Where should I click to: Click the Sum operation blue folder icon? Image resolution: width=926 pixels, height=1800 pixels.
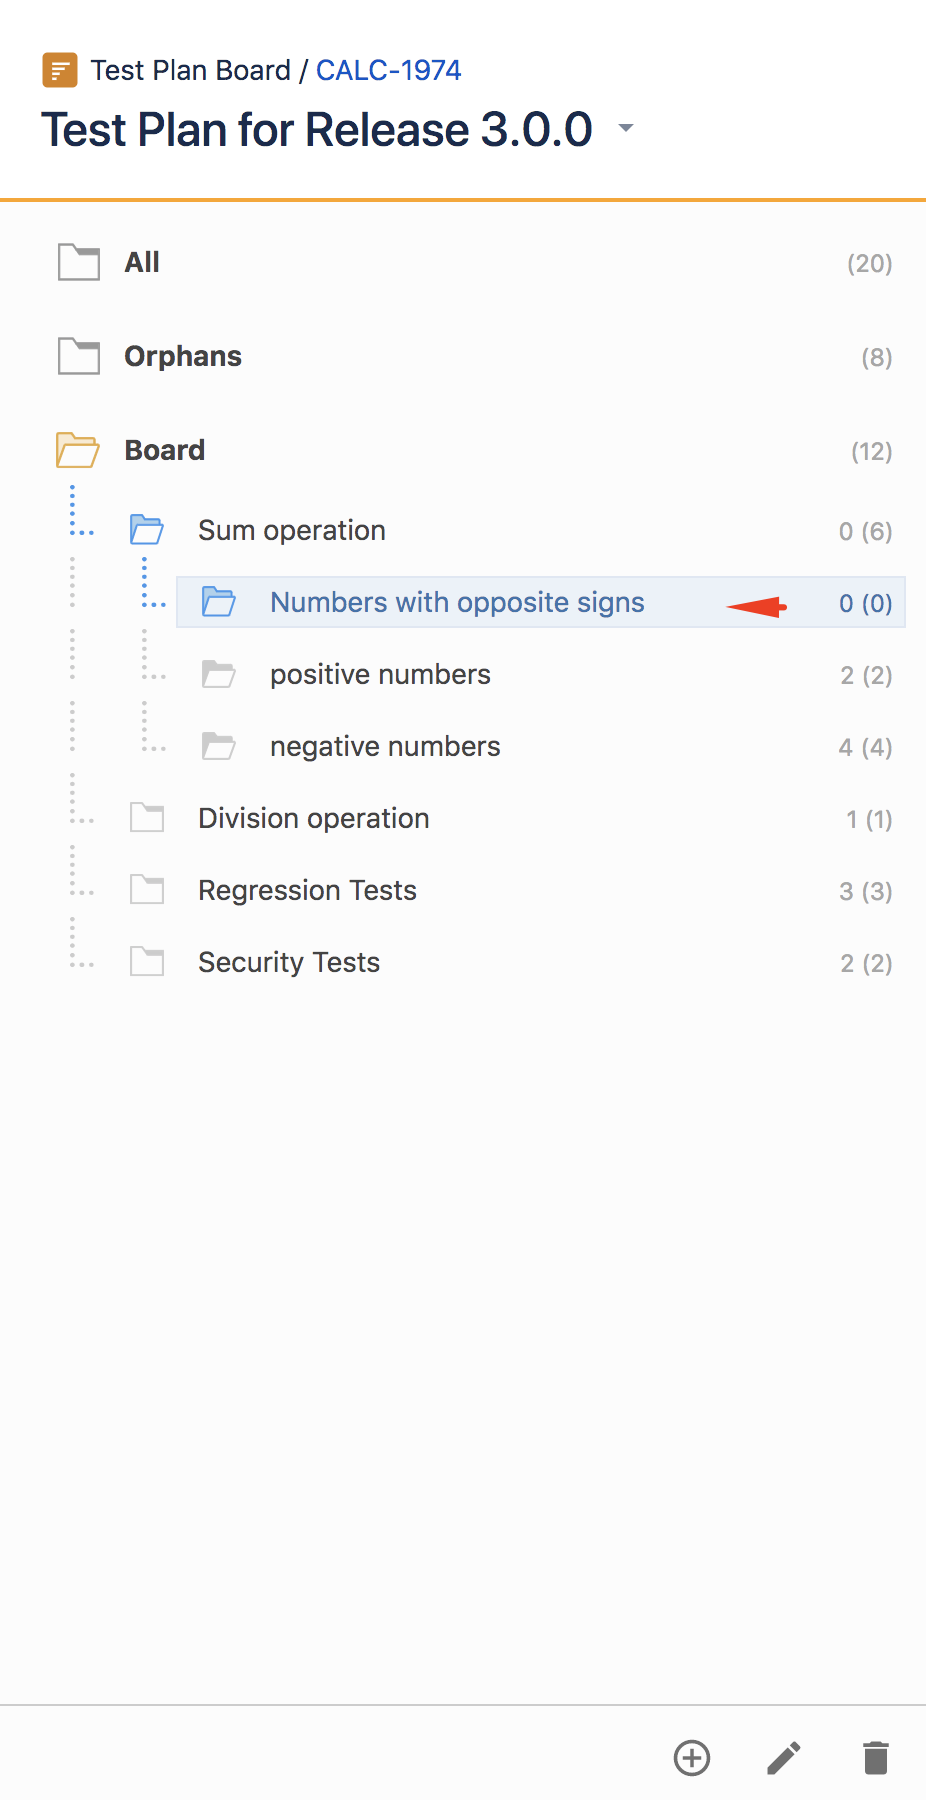(x=147, y=530)
